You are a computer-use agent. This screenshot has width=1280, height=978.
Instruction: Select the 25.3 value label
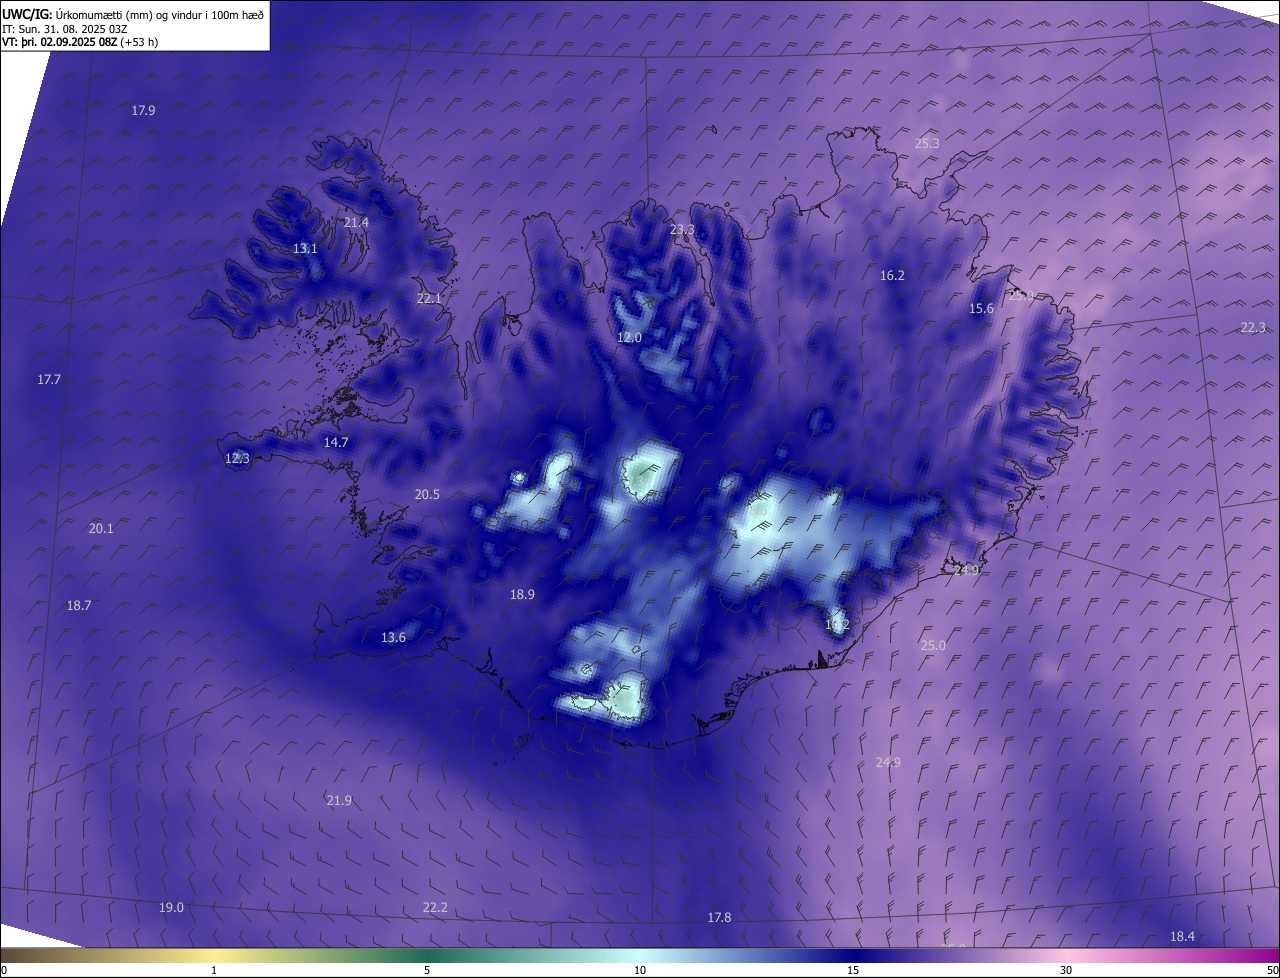(x=927, y=143)
